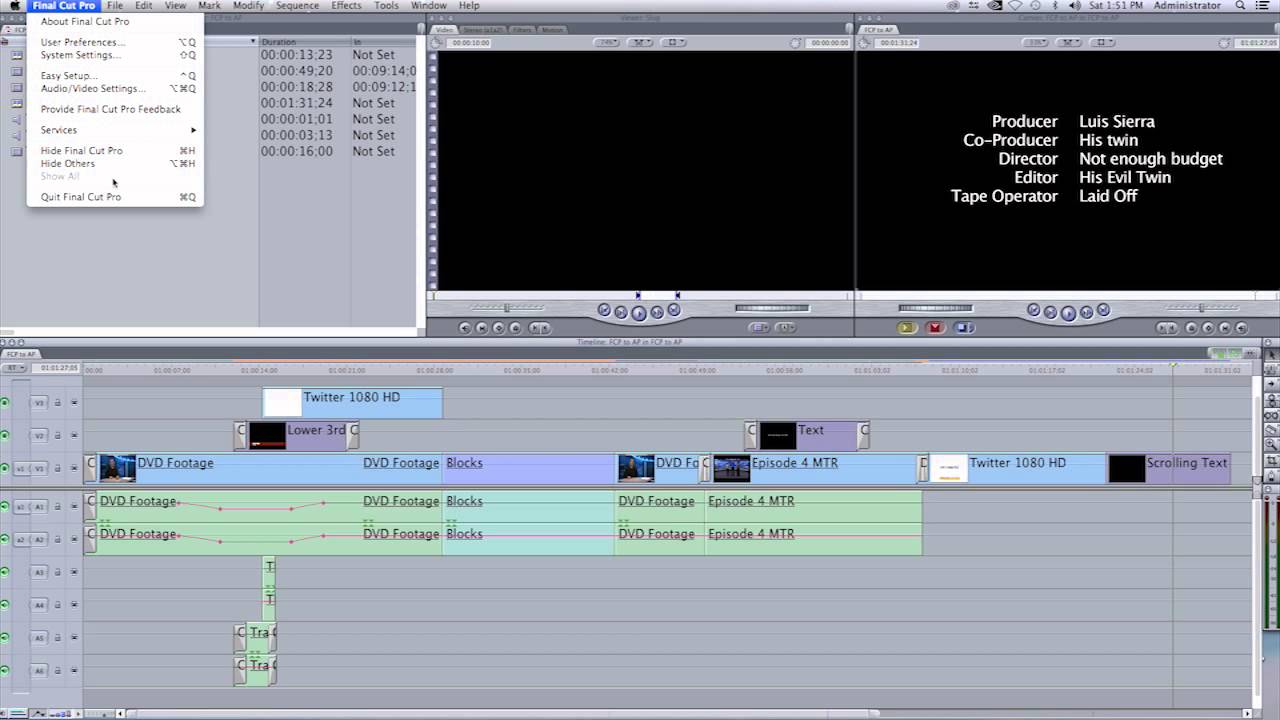Open the Viewer zoom percentage dropdown
The image size is (1280, 720).
606,43
